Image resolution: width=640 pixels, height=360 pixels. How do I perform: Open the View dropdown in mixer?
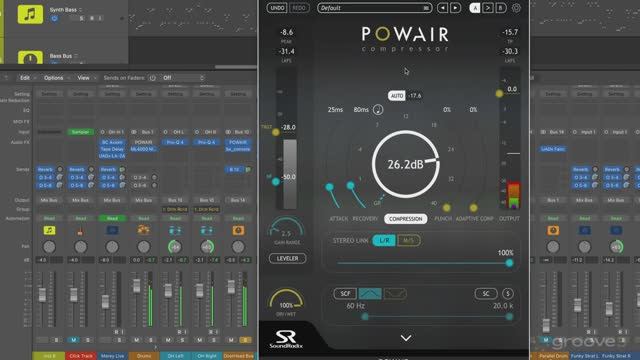pos(86,78)
